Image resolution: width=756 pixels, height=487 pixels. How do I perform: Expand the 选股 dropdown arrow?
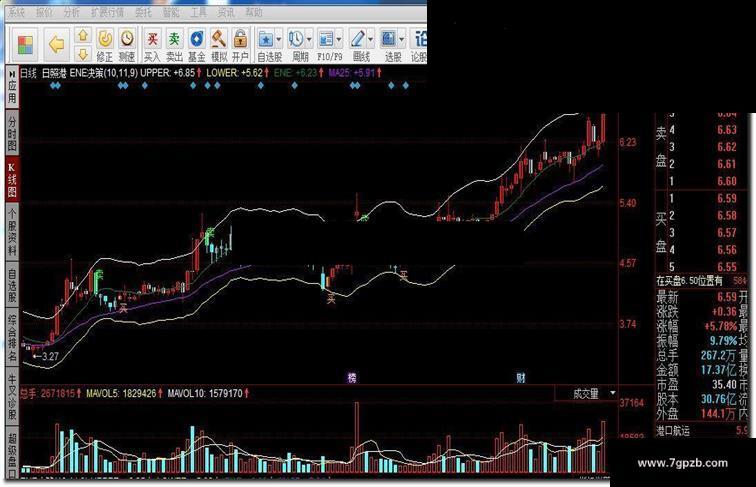pos(401,39)
